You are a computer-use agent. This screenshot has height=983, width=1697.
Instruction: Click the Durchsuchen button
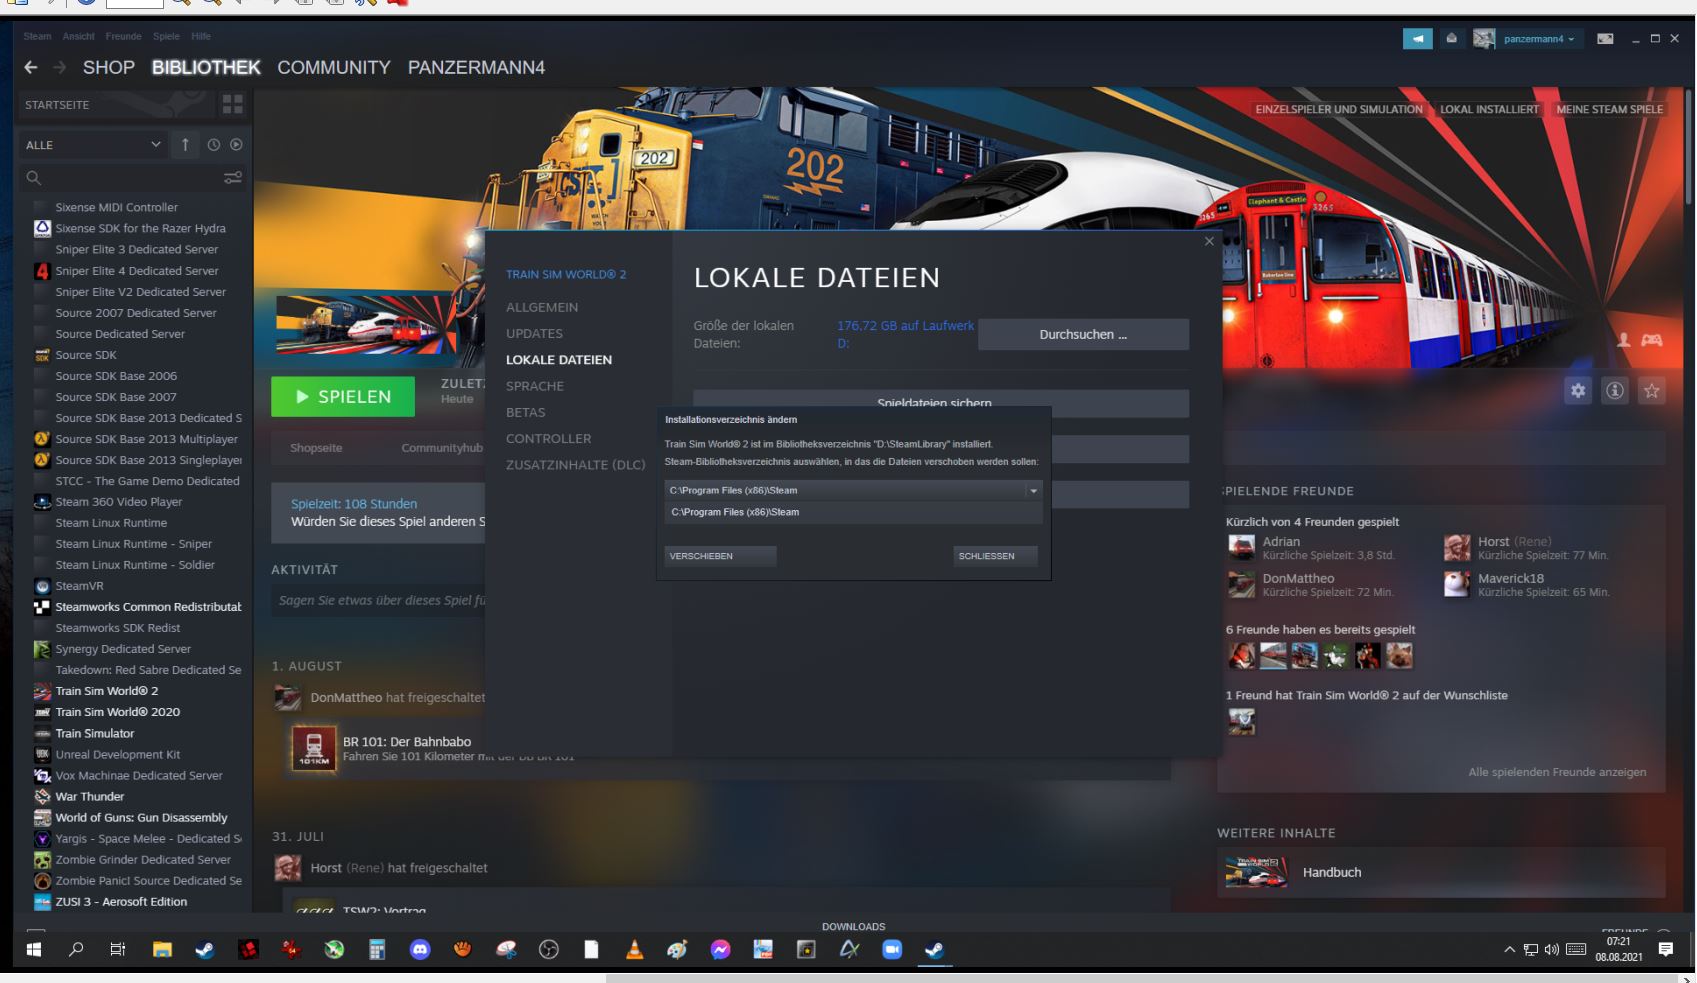1083,334
